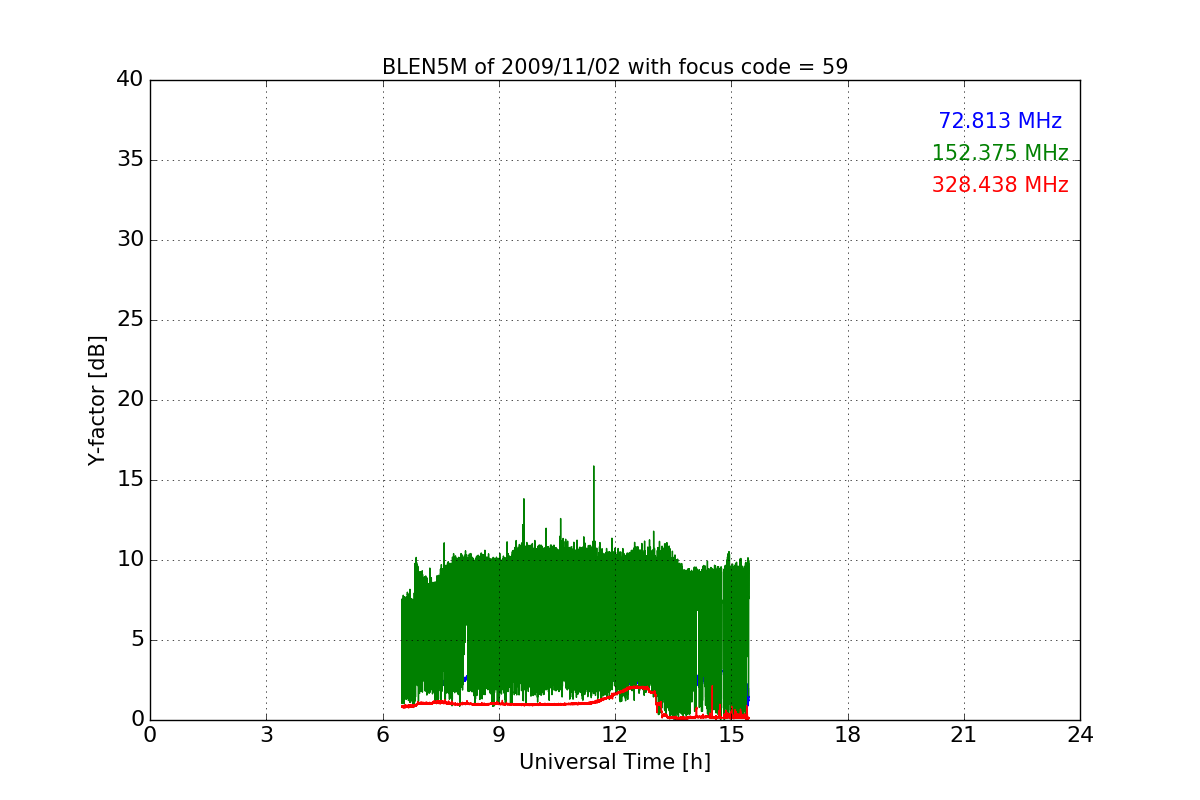Click the 'Universal Time [h]' axis label
The height and width of the screenshot is (800, 1200).
click(615, 762)
